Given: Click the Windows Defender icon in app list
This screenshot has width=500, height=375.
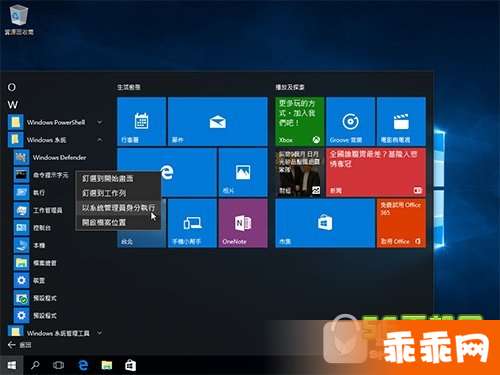Looking at the screenshot, I should (x=21, y=157).
